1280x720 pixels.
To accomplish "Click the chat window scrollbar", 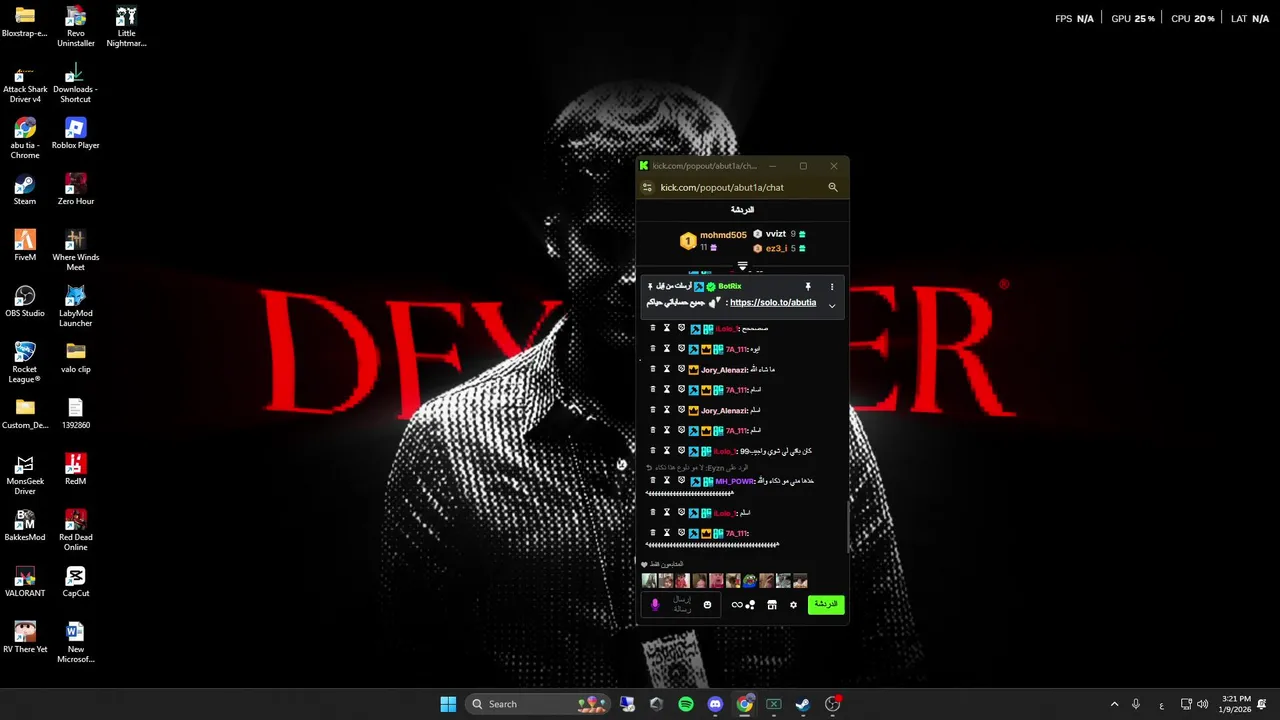I will click(x=847, y=525).
